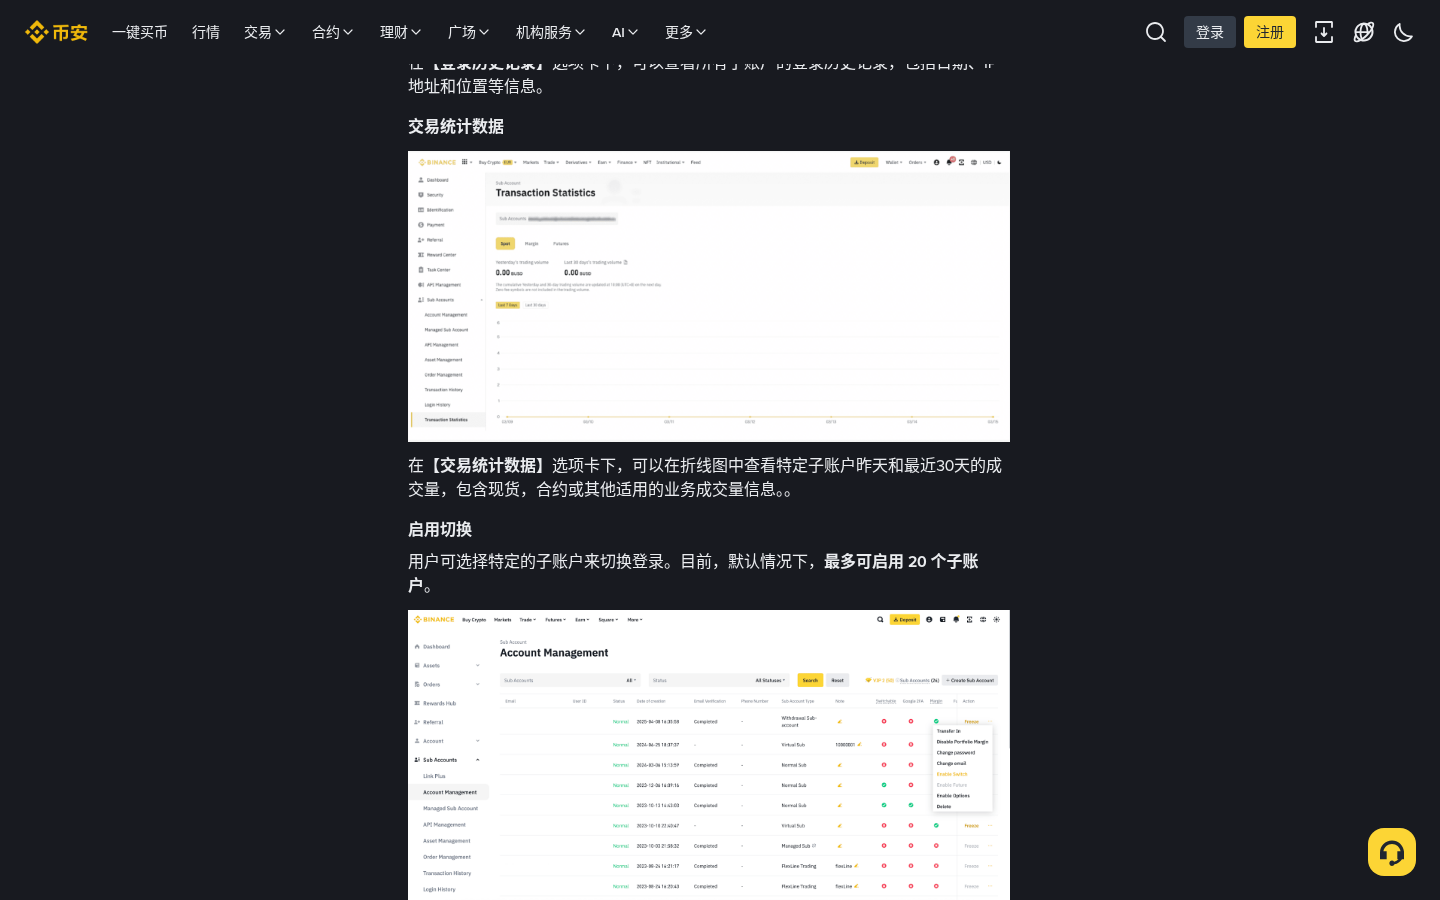Select the 启用切换 heading text
The image size is (1440, 900).
(440, 529)
